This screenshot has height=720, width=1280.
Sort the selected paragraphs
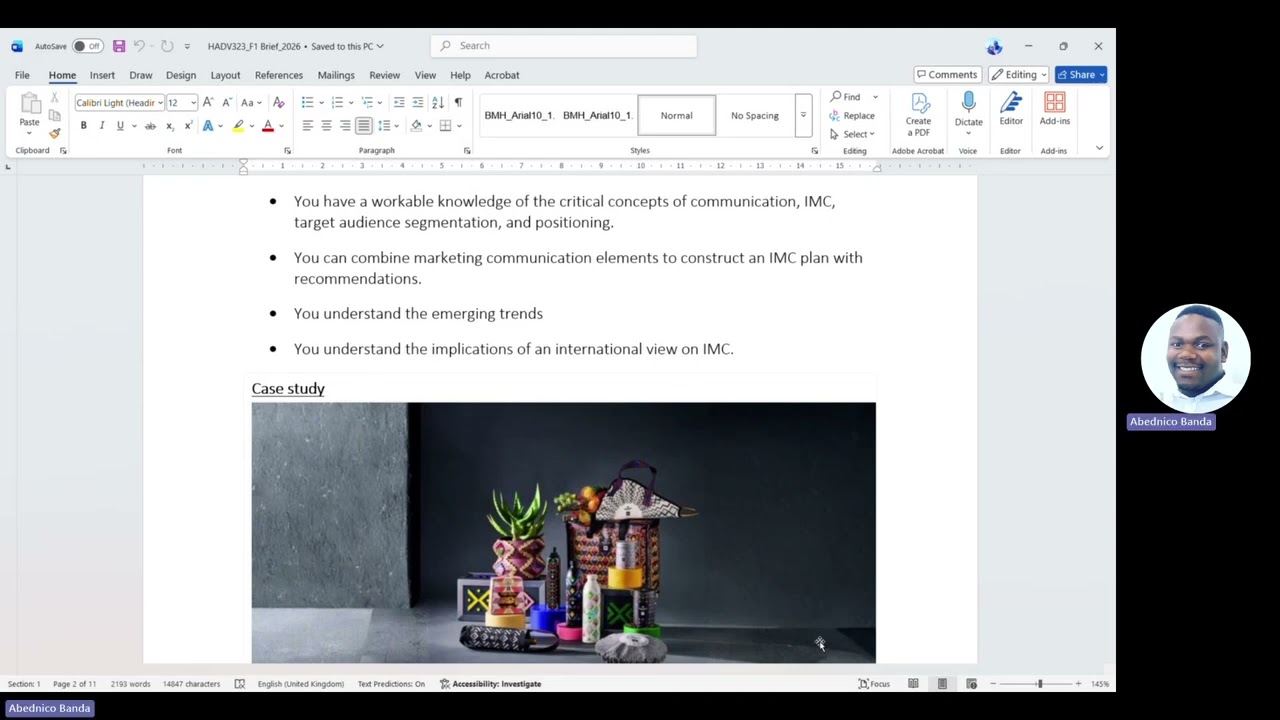pyautogui.click(x=438, y=102)
